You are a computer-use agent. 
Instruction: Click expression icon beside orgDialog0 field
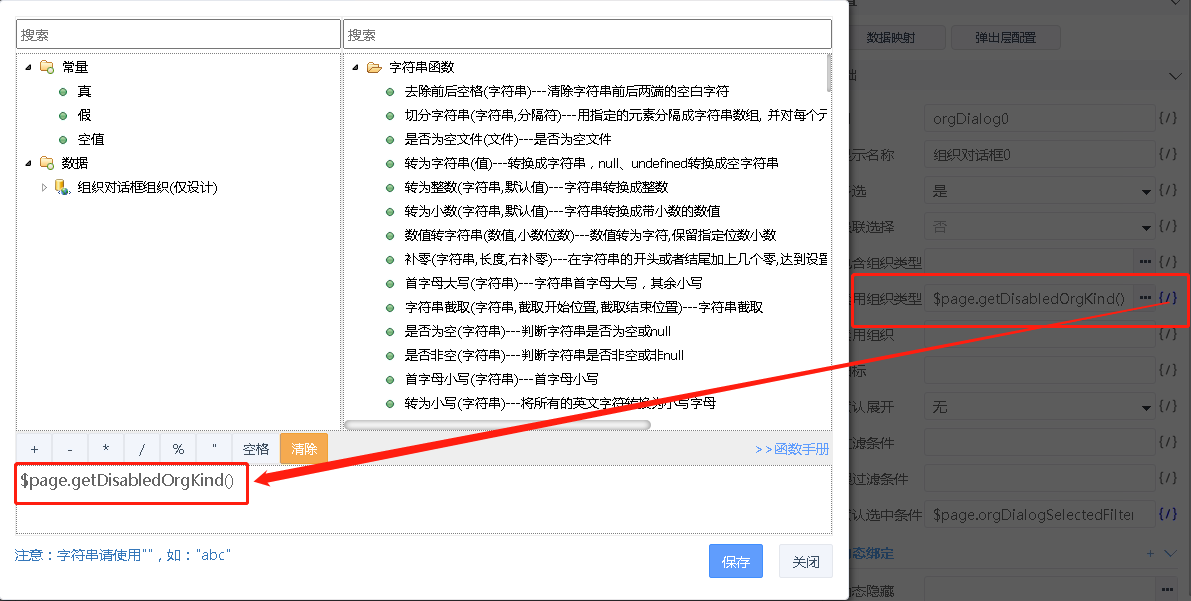(x=1167, y=118)
